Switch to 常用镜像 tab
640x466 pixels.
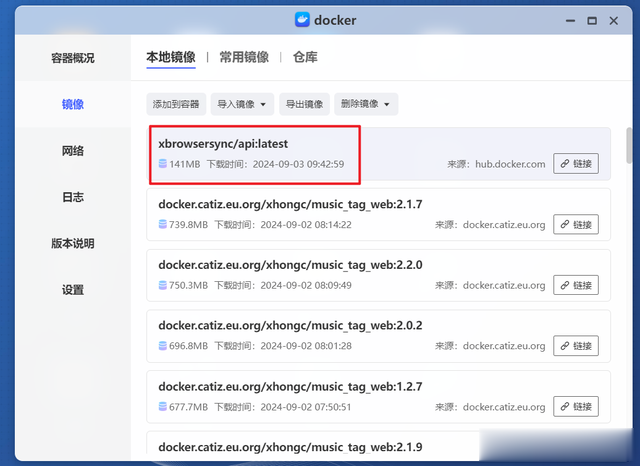click(x=244, y=57)
